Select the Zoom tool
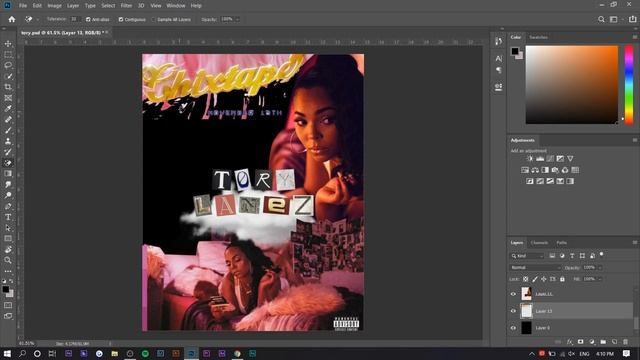This screenshot has width=640, height=360. 8,260
